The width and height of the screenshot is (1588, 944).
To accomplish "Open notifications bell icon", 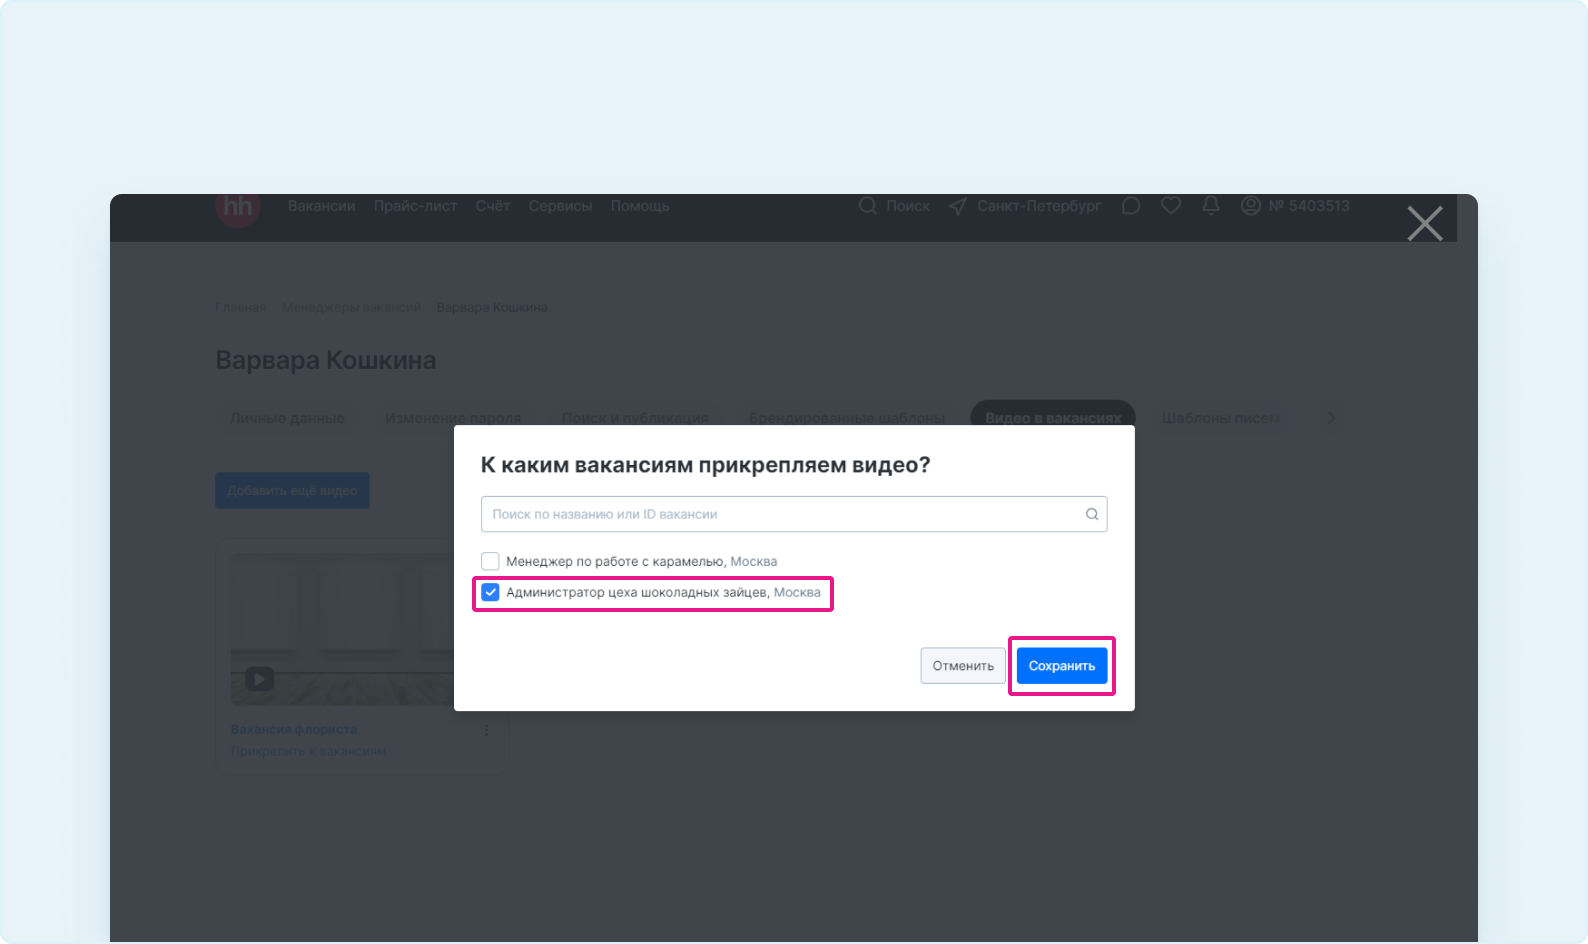I will coord(1211,206).
